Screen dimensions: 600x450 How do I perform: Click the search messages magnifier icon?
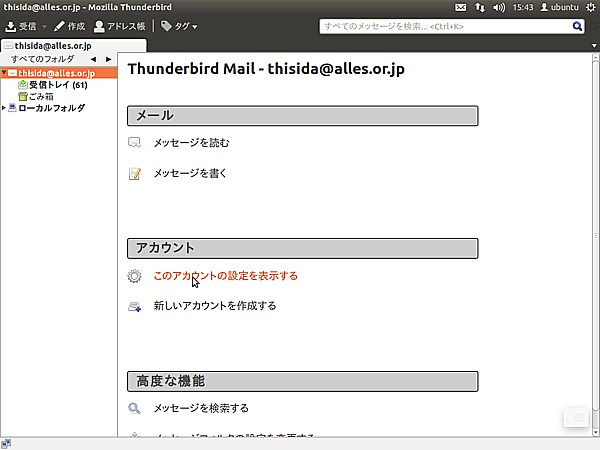134,408
